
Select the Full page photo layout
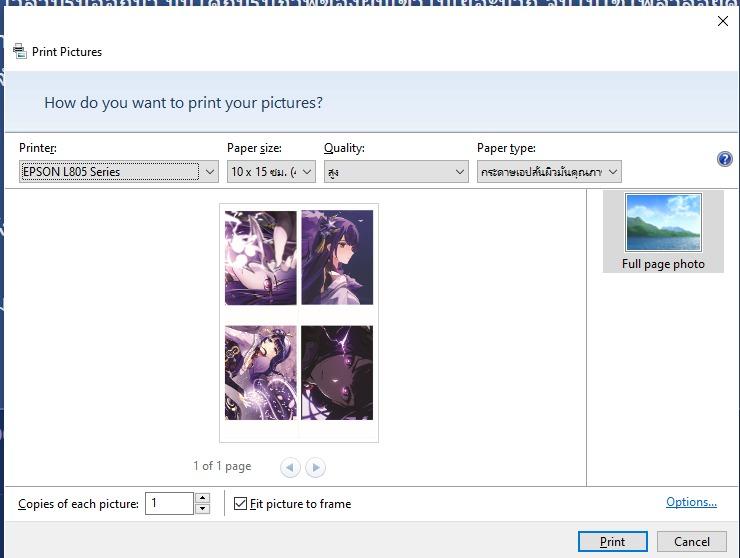click(663, 231)
